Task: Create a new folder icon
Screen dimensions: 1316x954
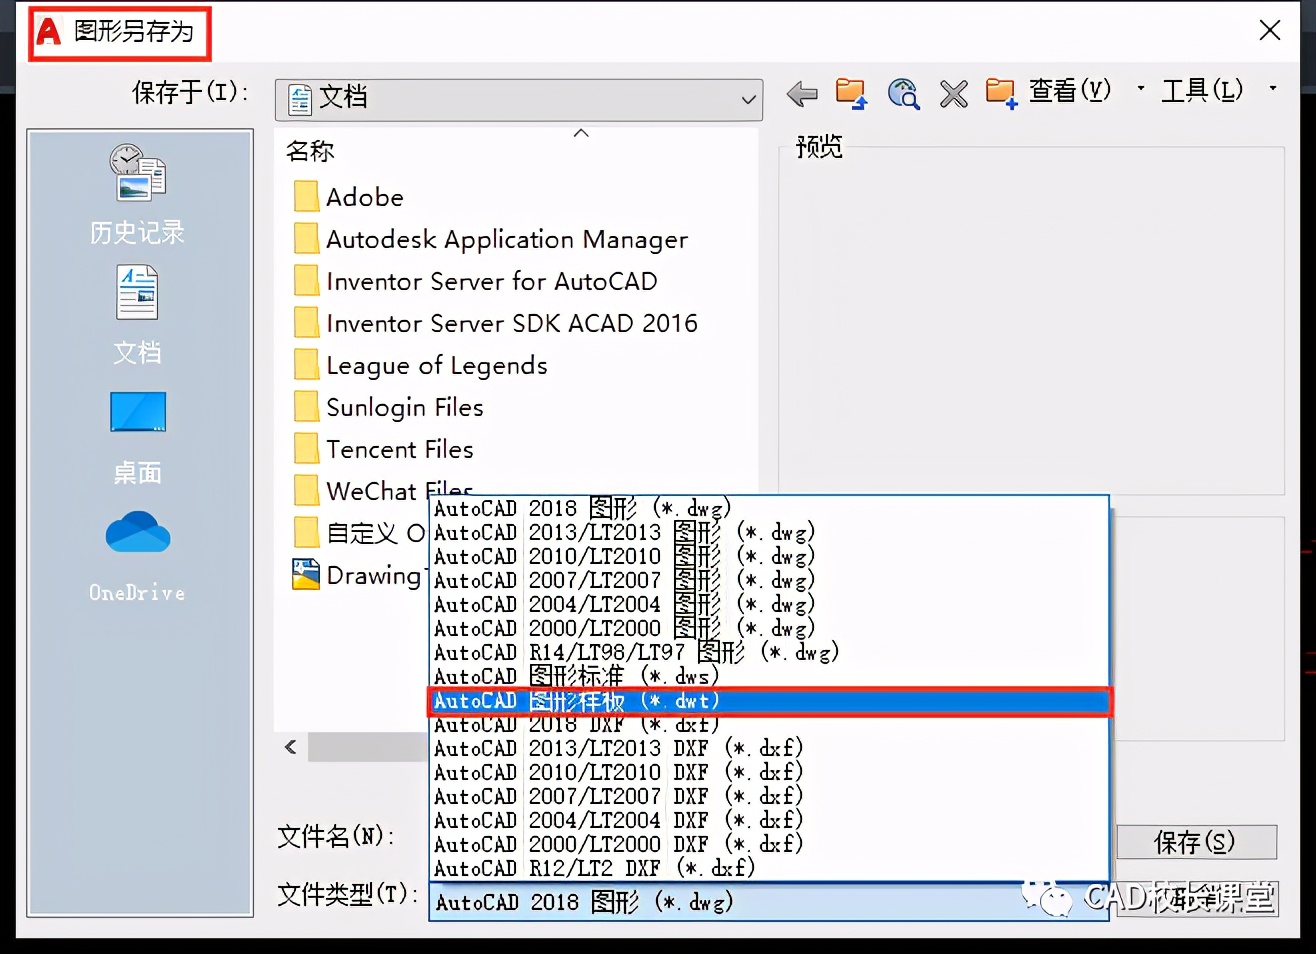Action: tap(1001, 94)
